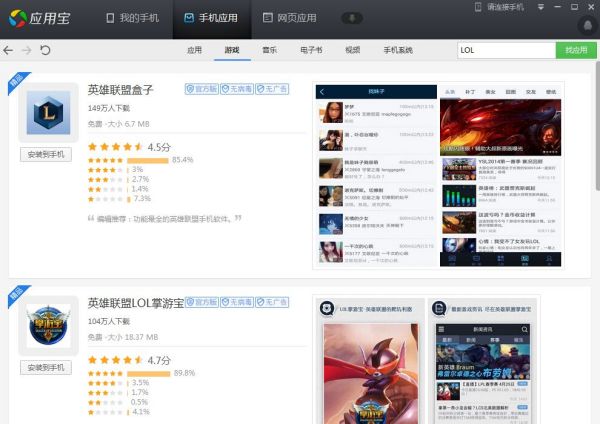
Task: Click the search field containing LOL
Action: 505,49
